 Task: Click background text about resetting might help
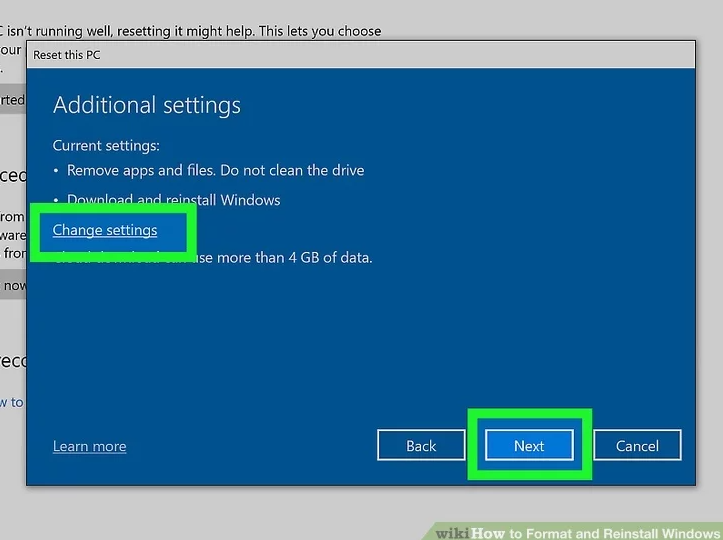200,31
